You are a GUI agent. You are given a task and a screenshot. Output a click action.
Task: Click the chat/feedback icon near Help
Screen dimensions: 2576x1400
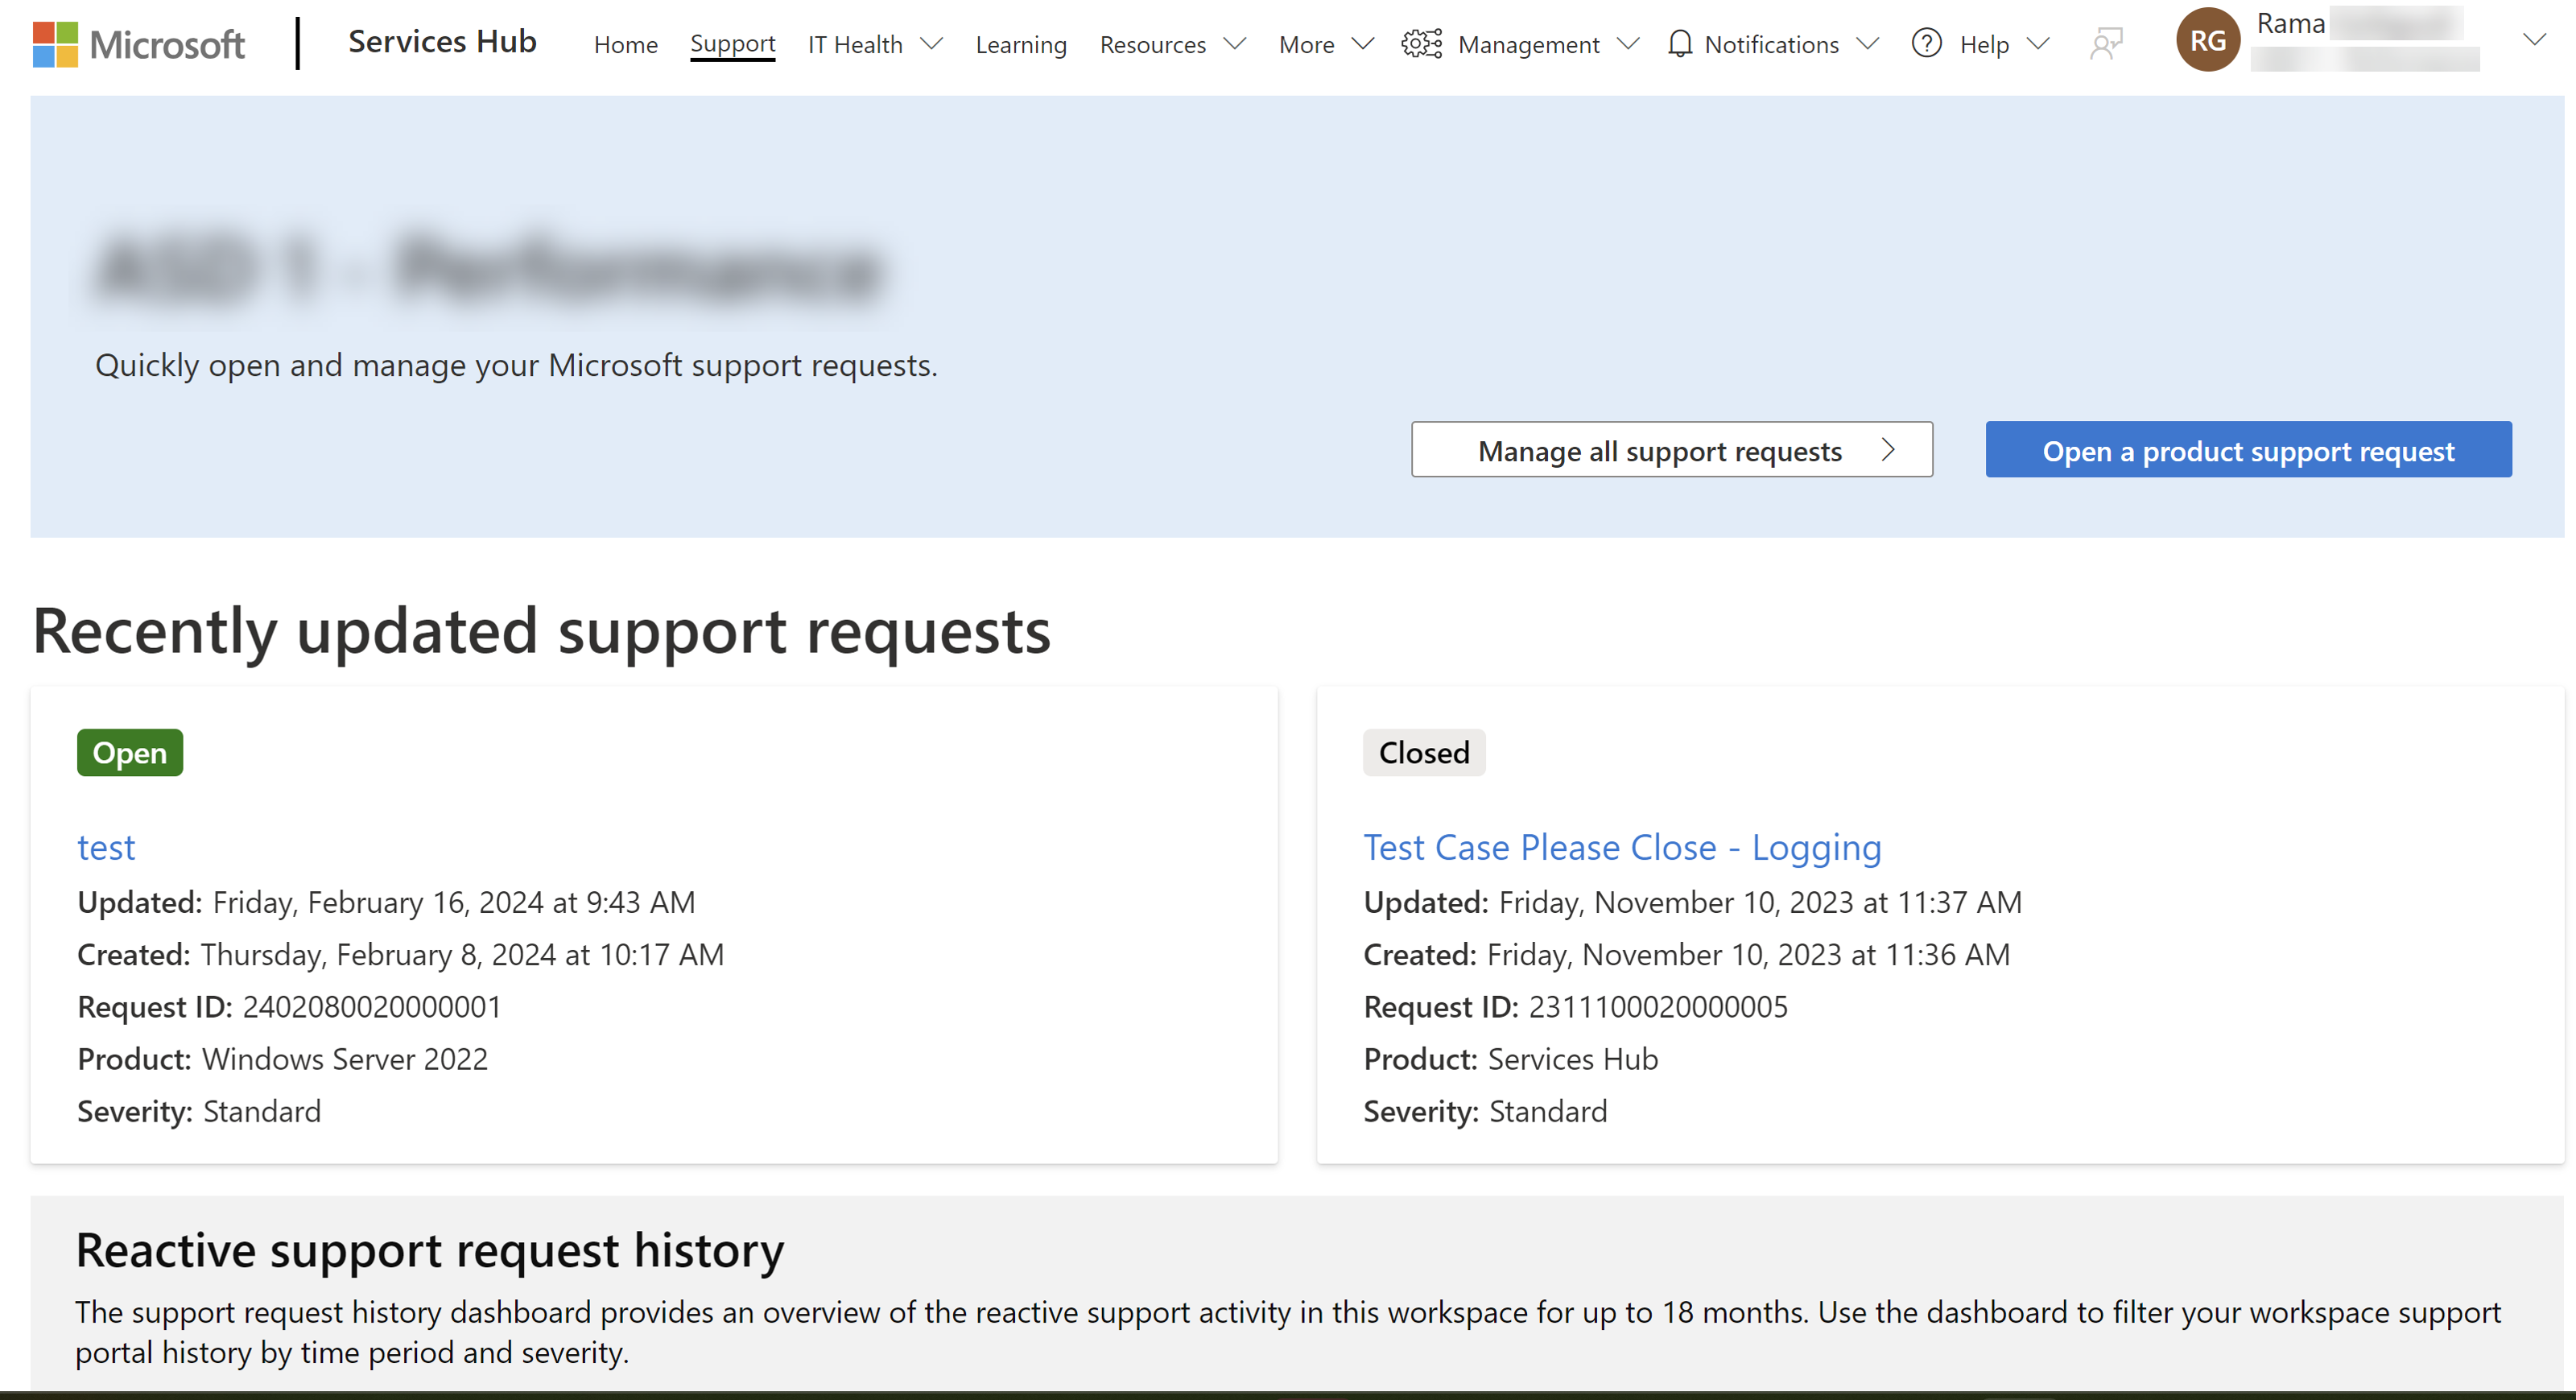2106,43
